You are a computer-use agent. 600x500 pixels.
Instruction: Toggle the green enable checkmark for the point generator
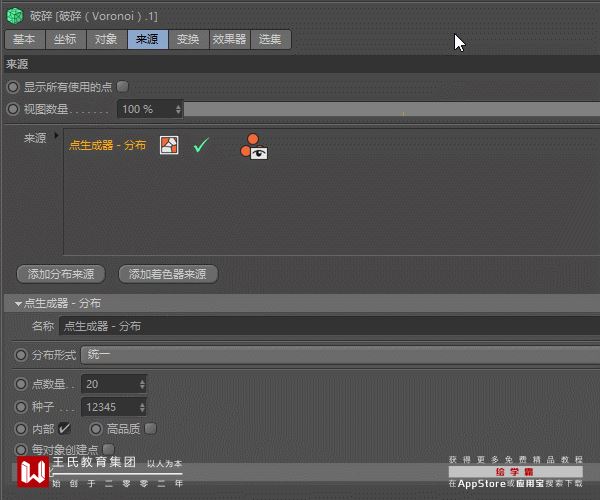click(201, 145)
